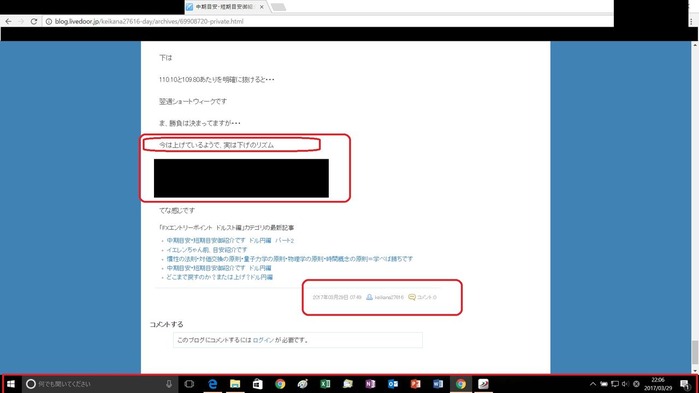Launch Outlook from the taskbar
This screenshot has width=699, height=393.
tap(393, 384)
